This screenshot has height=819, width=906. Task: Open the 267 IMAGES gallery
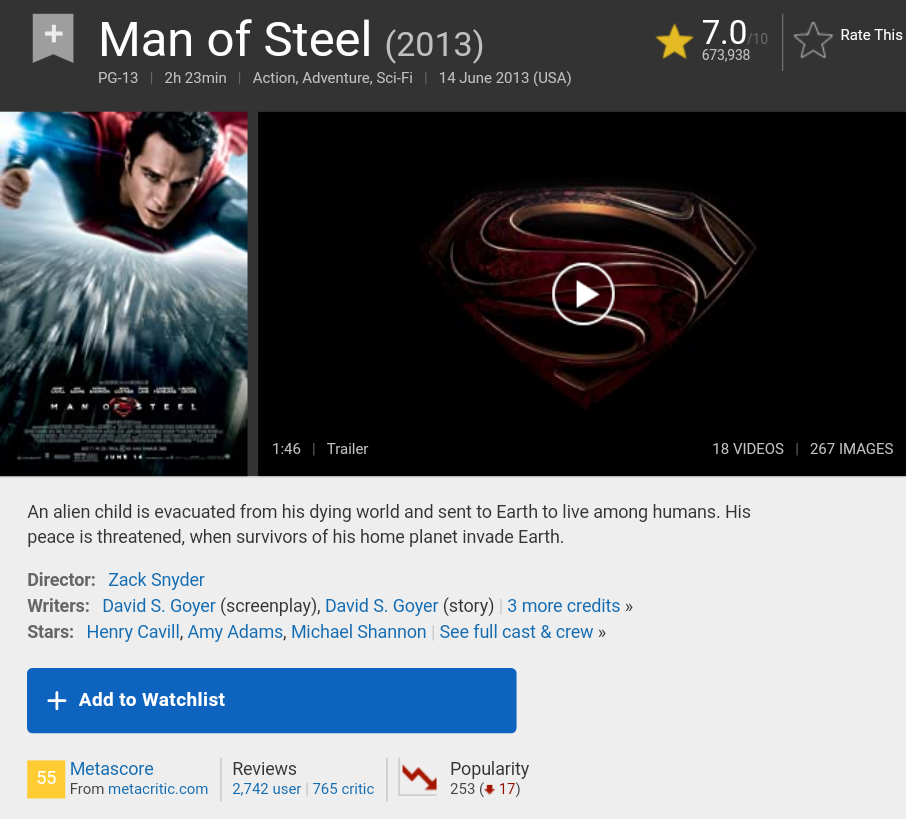click(x=851, y=449)
